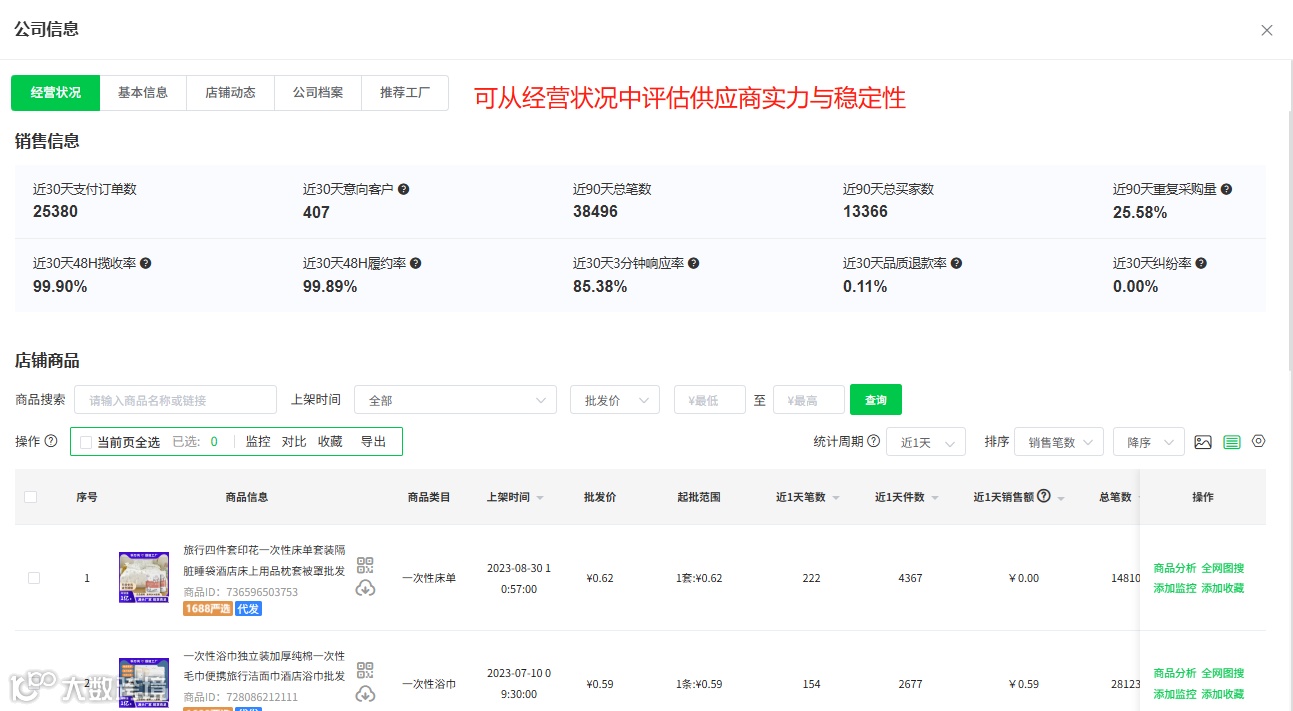Switch to 经营状况 tab

pos(56,92)
